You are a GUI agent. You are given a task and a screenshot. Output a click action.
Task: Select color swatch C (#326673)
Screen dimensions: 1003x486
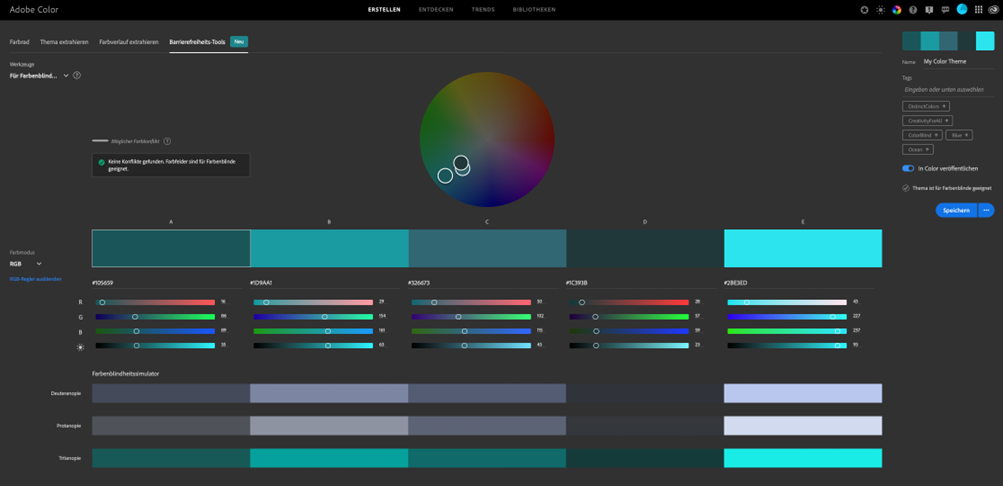pos(487,248)
